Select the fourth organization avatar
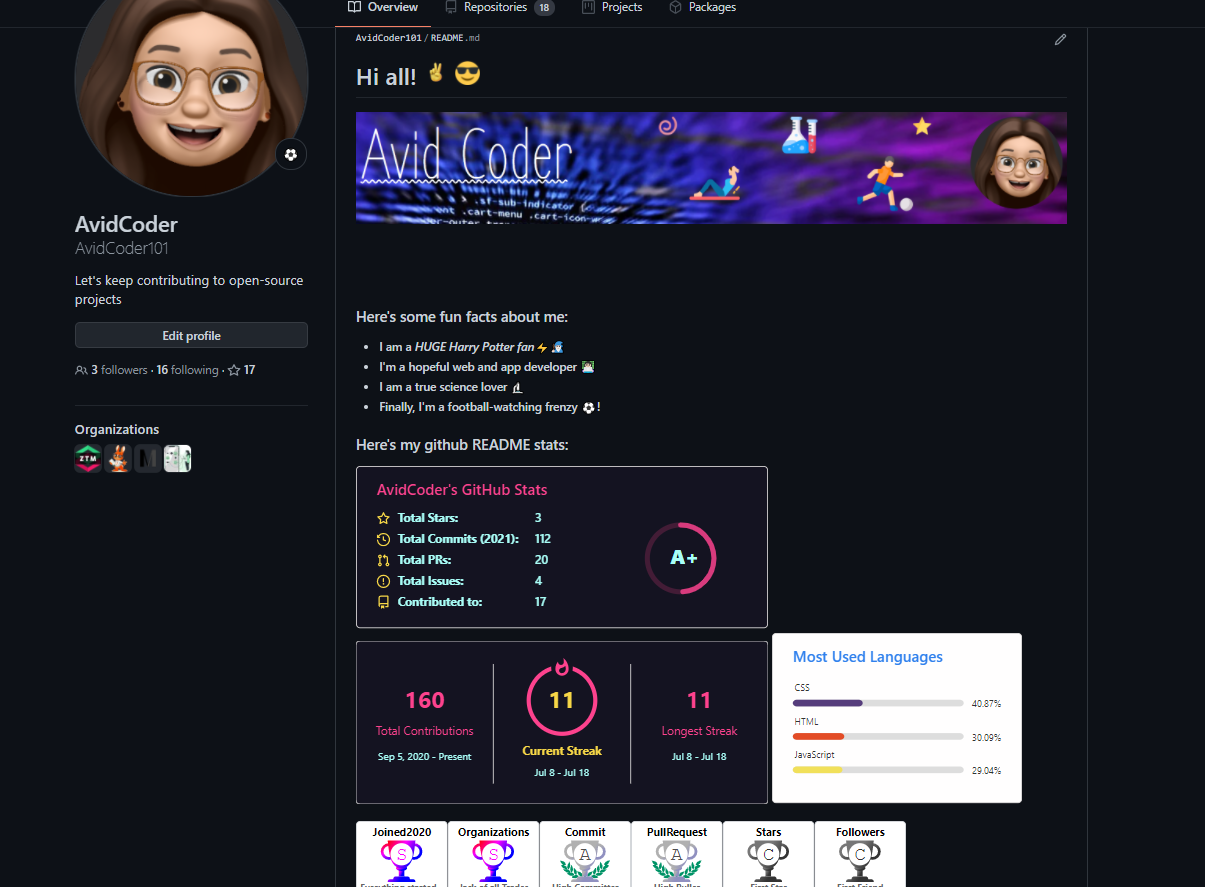Viewport: 1205px width, 887px height. coord(177,458)
